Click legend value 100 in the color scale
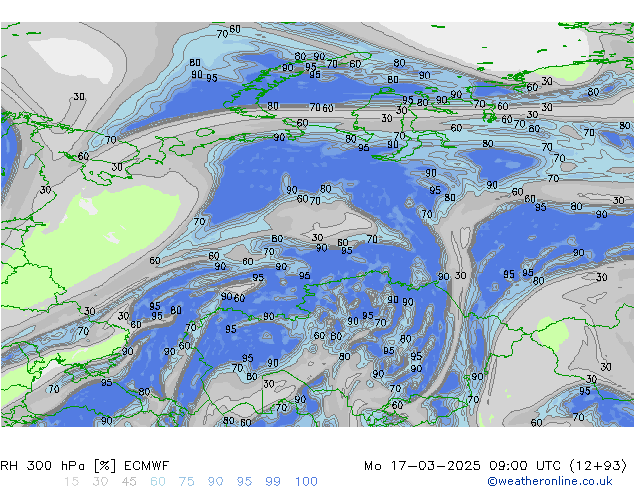 click(x=306, y=482)
